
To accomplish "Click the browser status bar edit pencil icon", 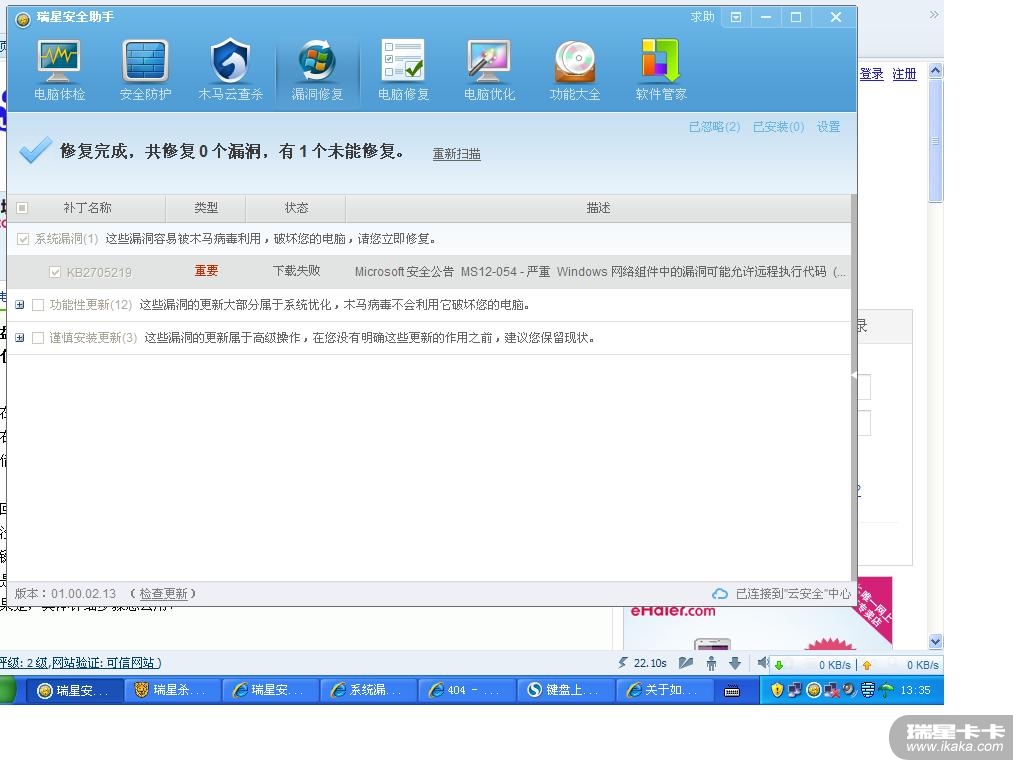I will 685,663.
